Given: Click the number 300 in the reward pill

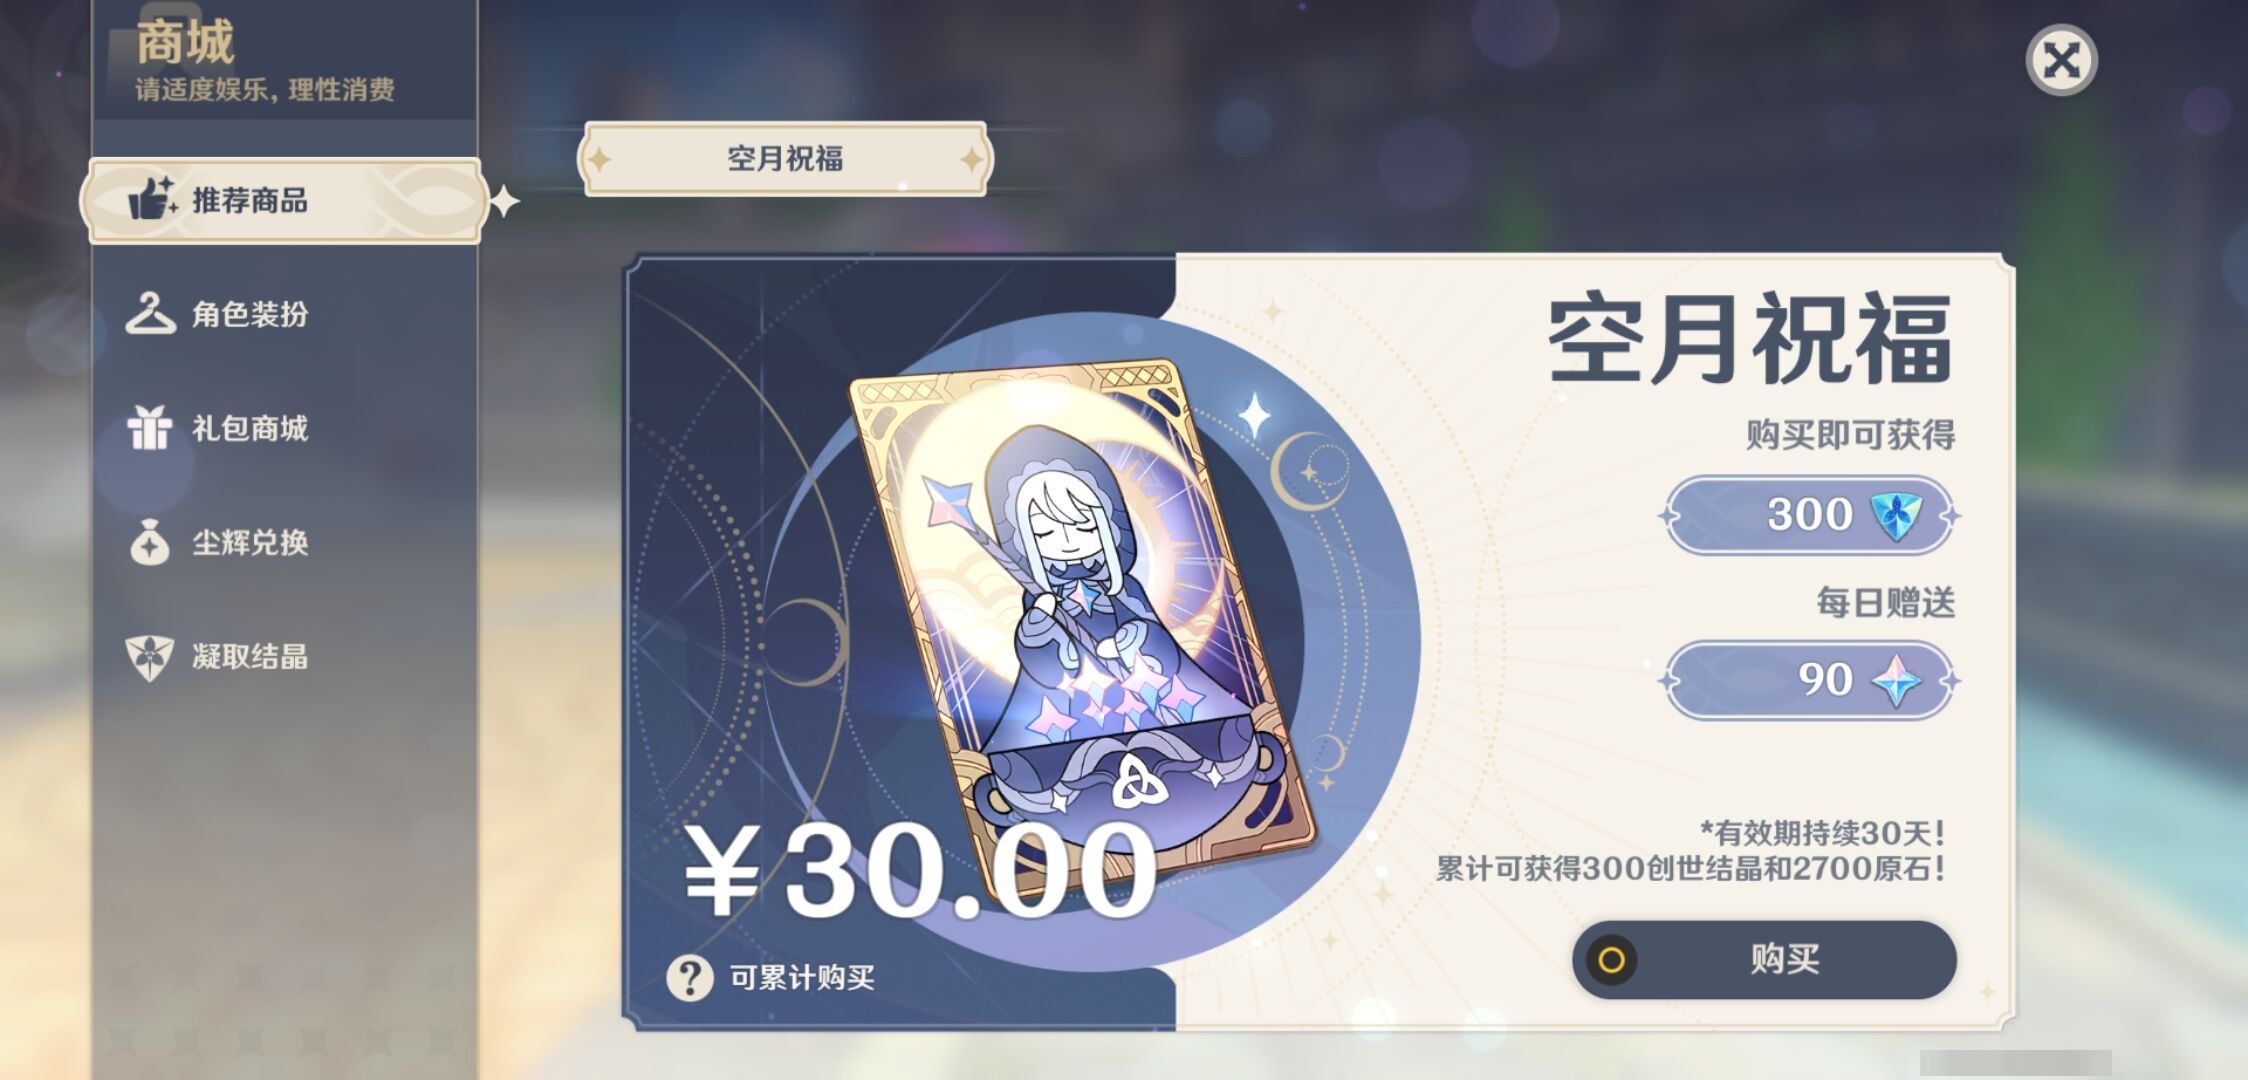Looking at the screenshot, I should tap(1810, 514).
